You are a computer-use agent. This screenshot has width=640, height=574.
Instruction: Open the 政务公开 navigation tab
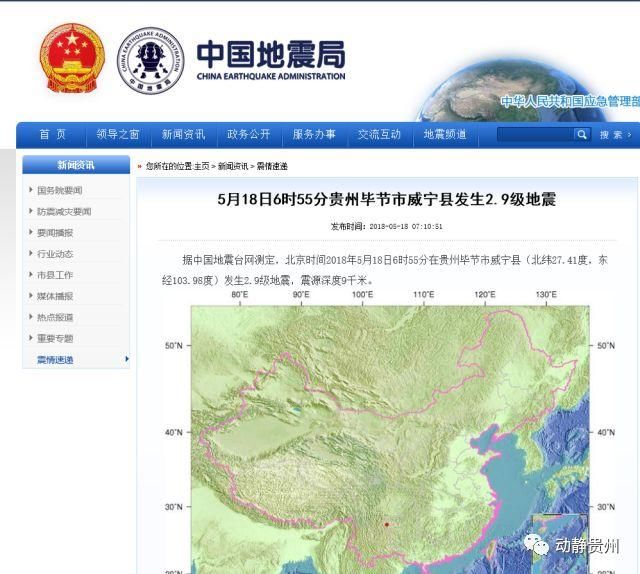(x=249, y=134)
